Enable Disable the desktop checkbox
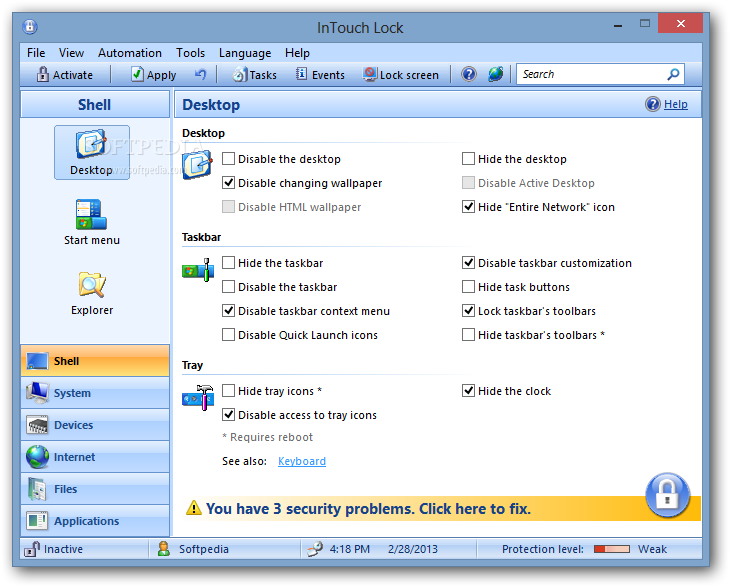Viewport: 730px width, 587px height. click(228, 159)
